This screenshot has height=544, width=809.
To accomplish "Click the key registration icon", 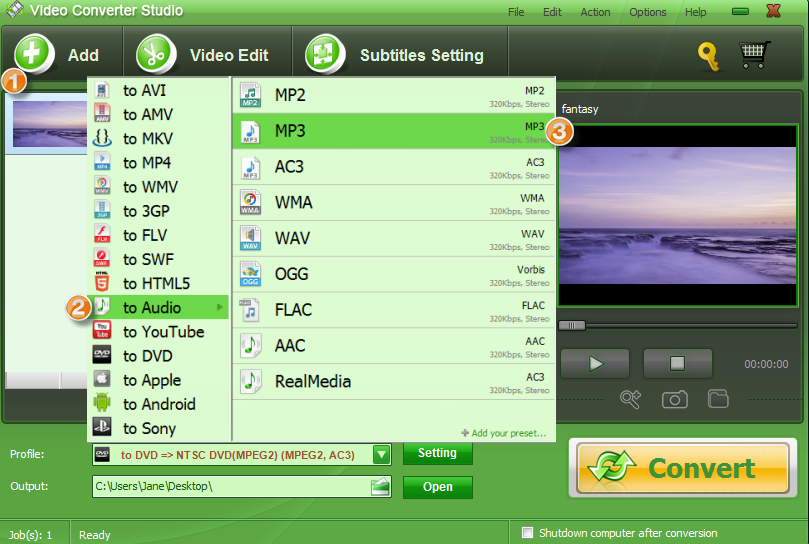I will pyautogui.click(x=709, y=56).
